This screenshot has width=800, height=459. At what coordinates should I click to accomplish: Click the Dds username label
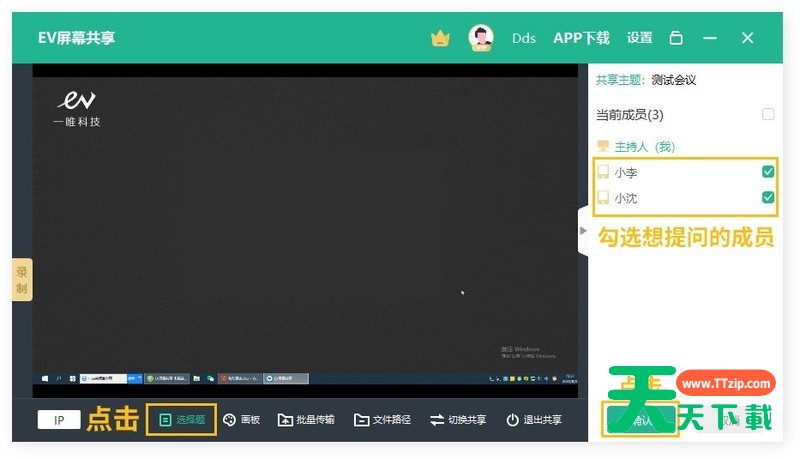(524, 38)
